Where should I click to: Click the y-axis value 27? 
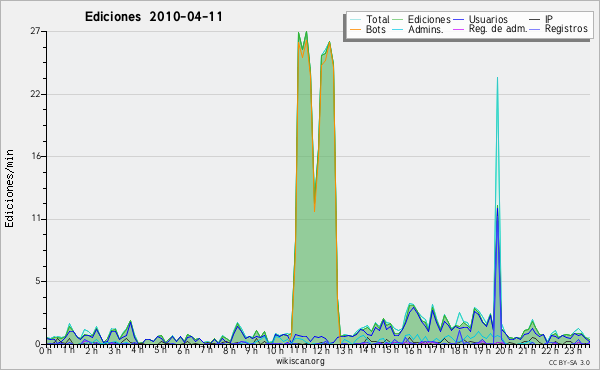[35, 31]
